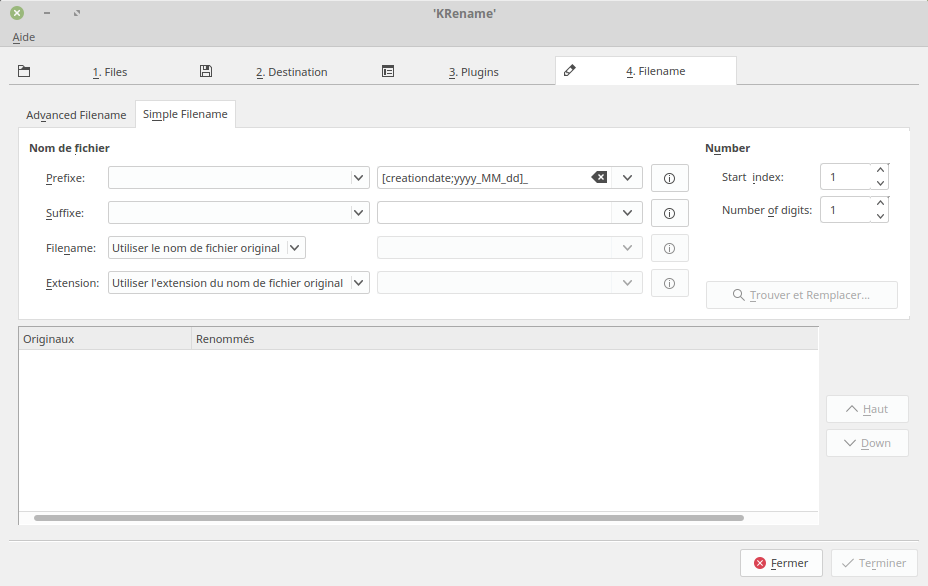
Task: Click the clear-text icon in prefix field
Action: 599,178
